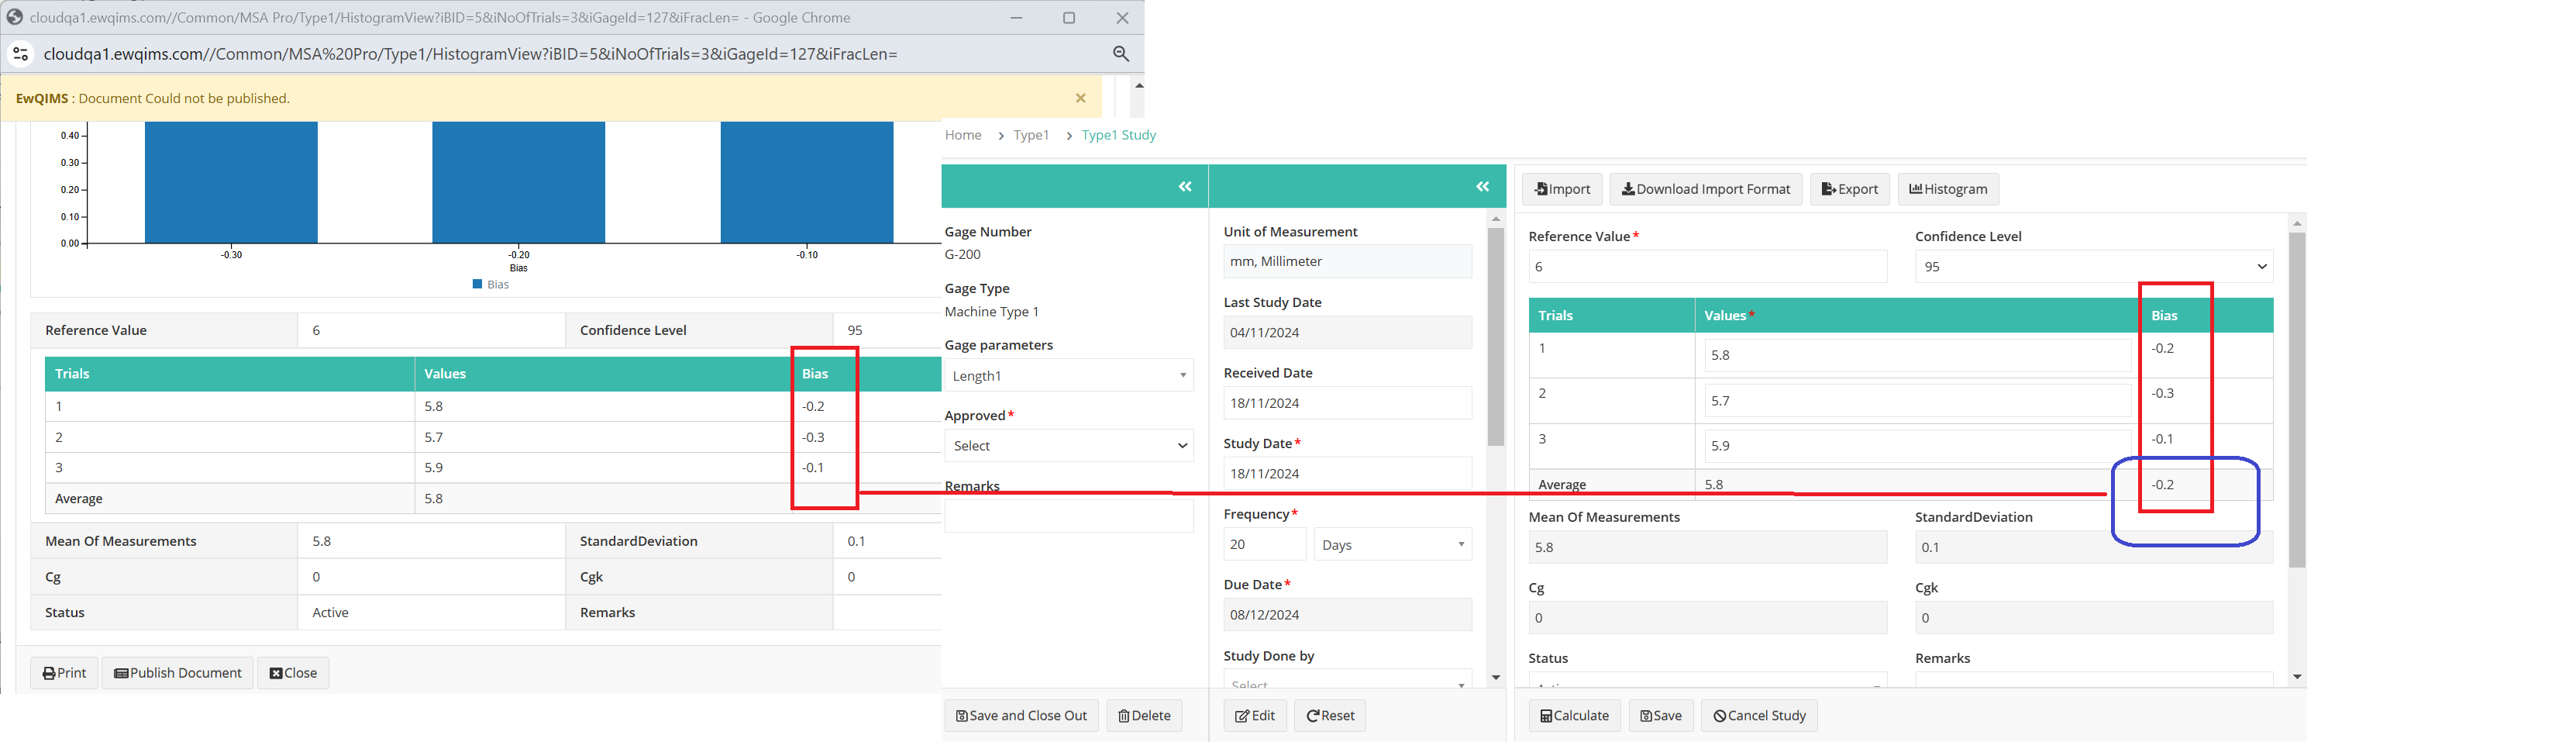Click the right study panel scrollbar thumb
This screenshot has width=2576, height=742.
tap(2297, 400)
